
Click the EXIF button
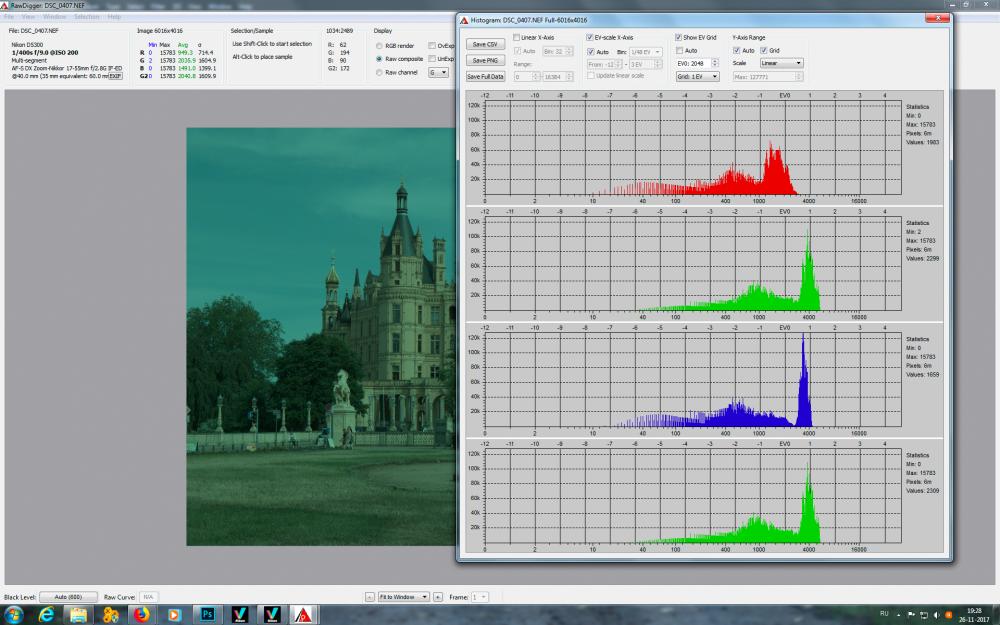[115, 77]
